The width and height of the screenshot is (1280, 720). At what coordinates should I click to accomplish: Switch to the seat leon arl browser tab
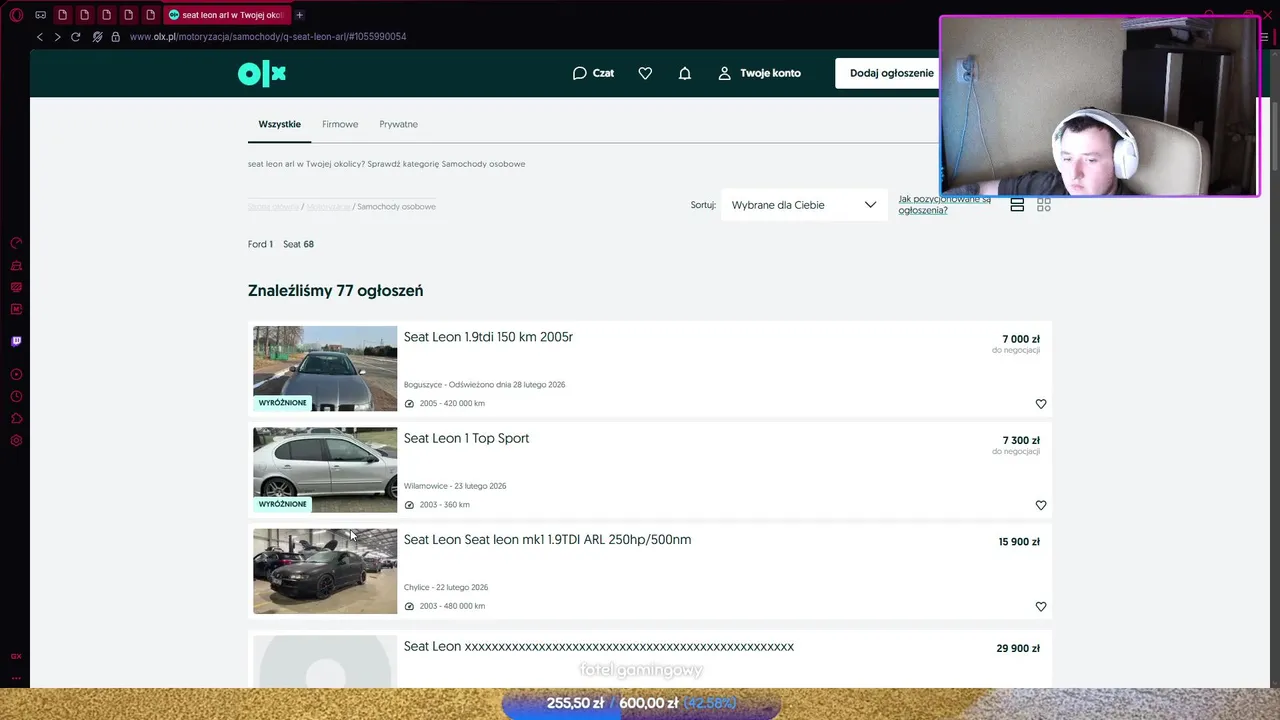coord(226,15)
